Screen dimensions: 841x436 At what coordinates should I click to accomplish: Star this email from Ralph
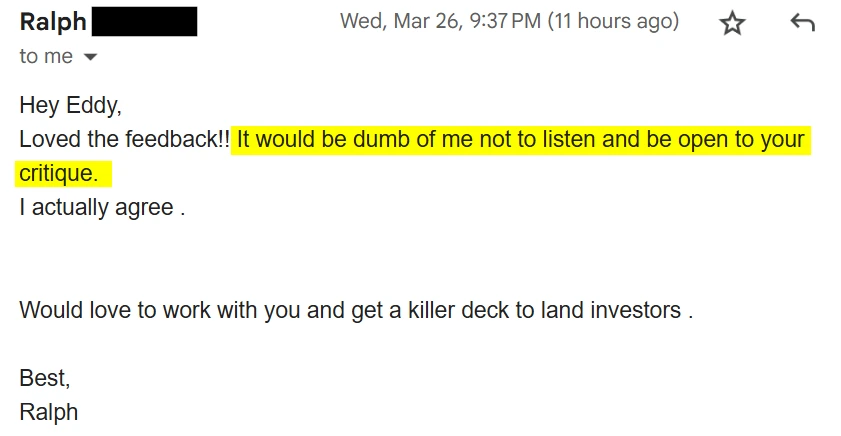(x=733, y=23)
